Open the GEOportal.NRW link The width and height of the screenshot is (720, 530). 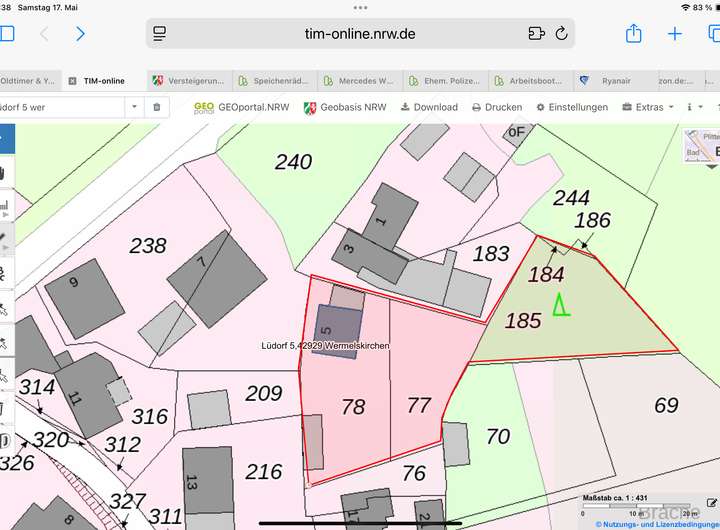coord(238,107)
